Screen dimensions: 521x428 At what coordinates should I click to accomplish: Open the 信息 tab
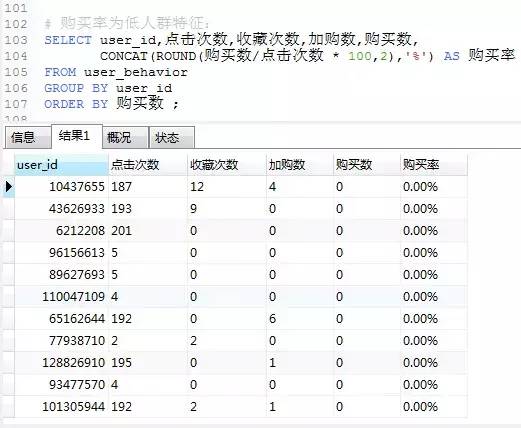pyautogui.click(x=28, y=137)
